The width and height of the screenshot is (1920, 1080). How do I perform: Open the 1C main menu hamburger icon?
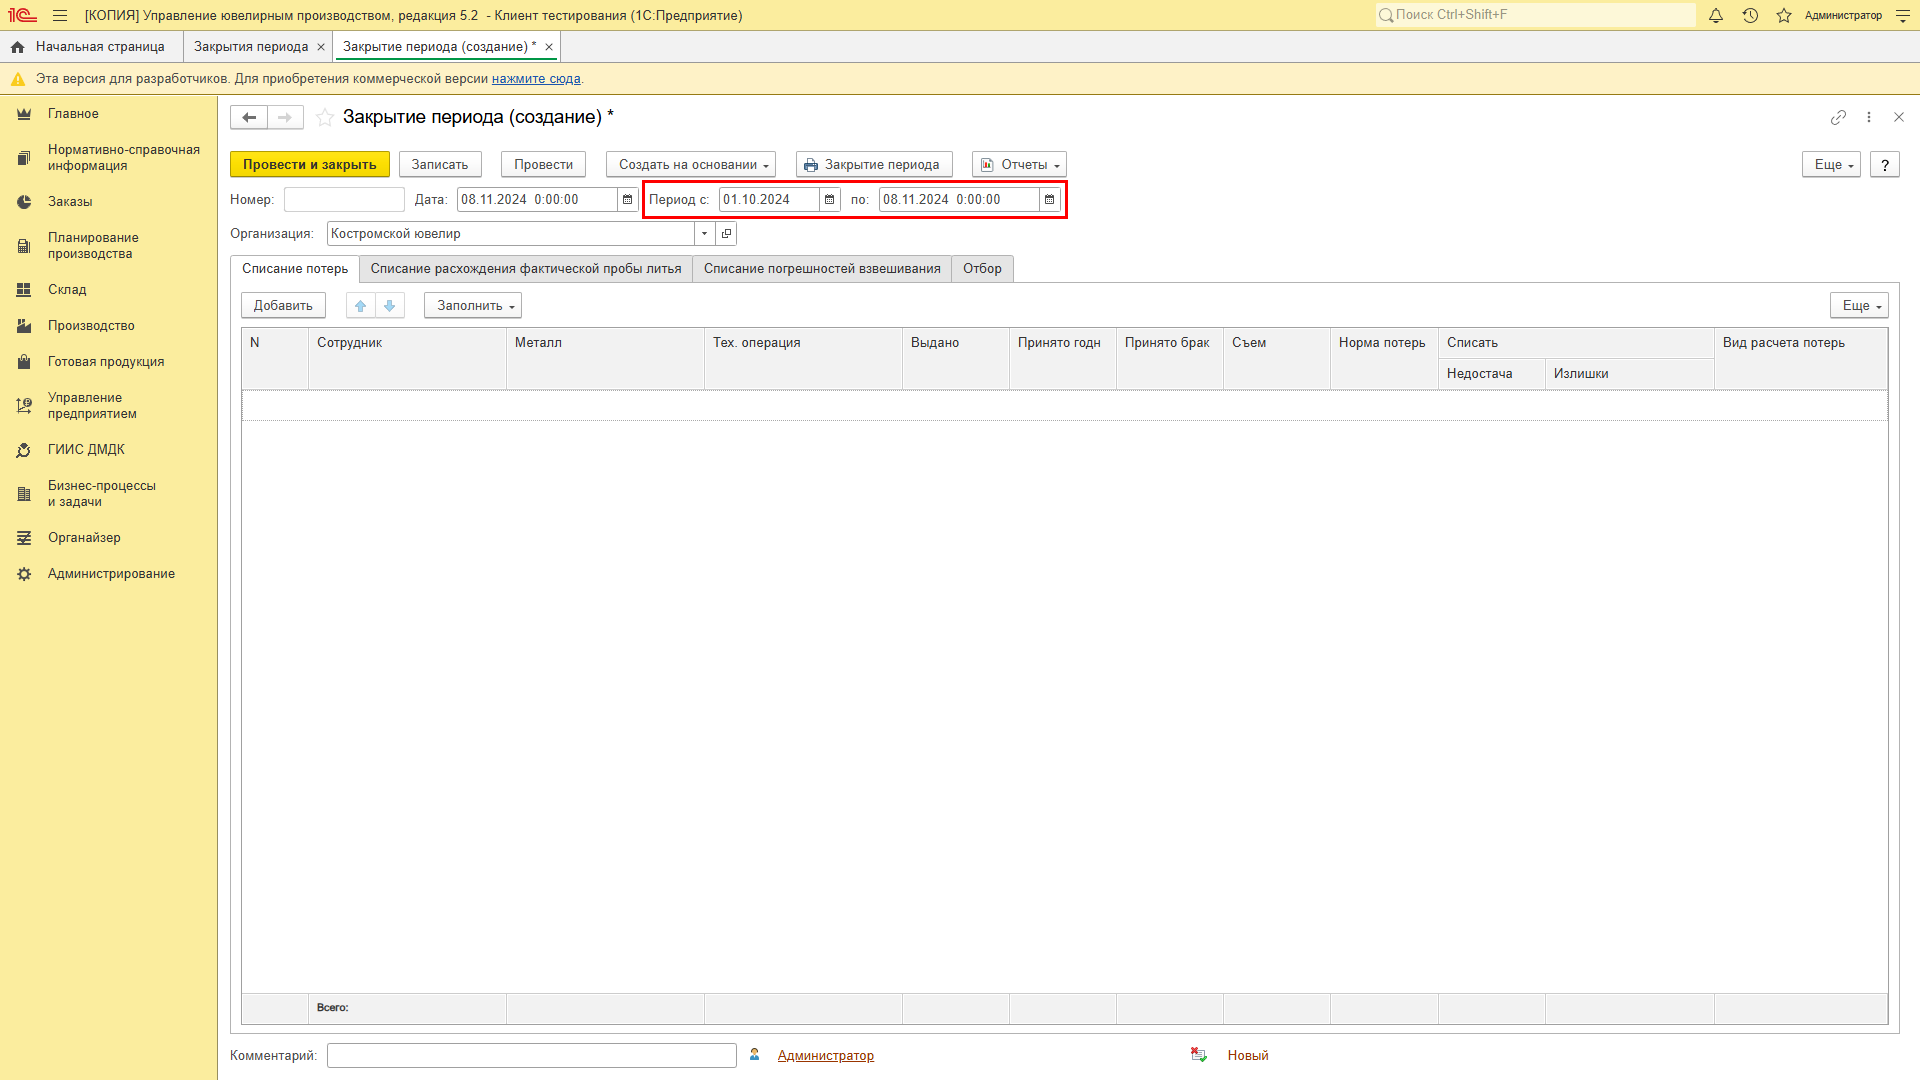coord(60,15)
